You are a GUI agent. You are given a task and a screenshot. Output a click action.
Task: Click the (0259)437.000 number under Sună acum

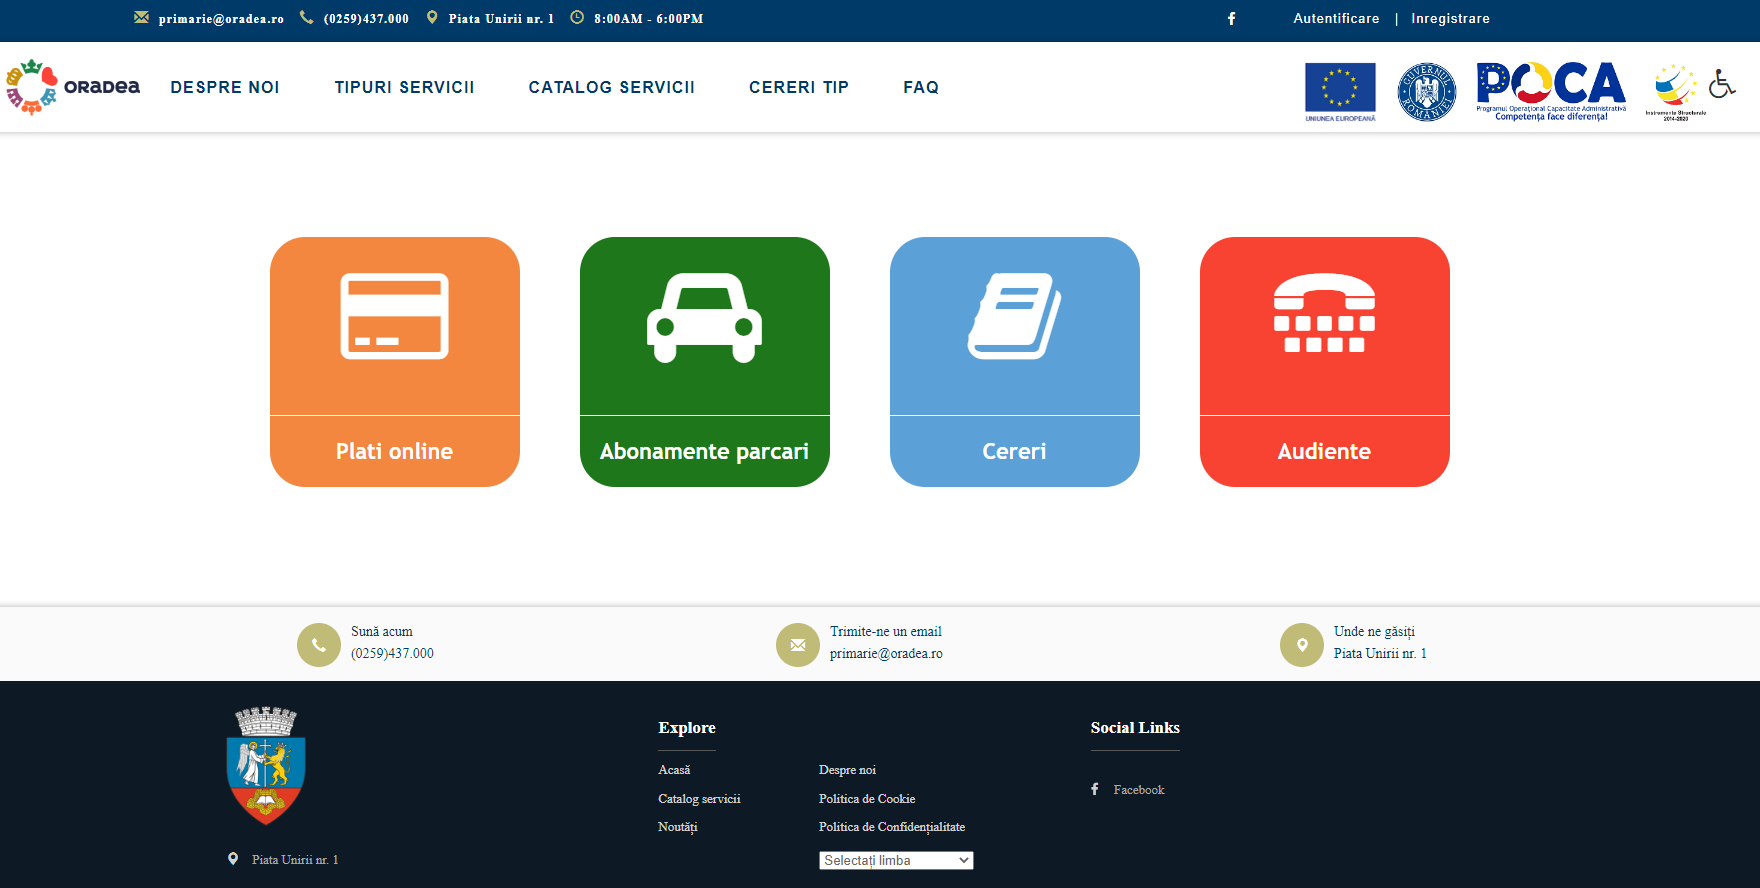[x=392, y=653]
